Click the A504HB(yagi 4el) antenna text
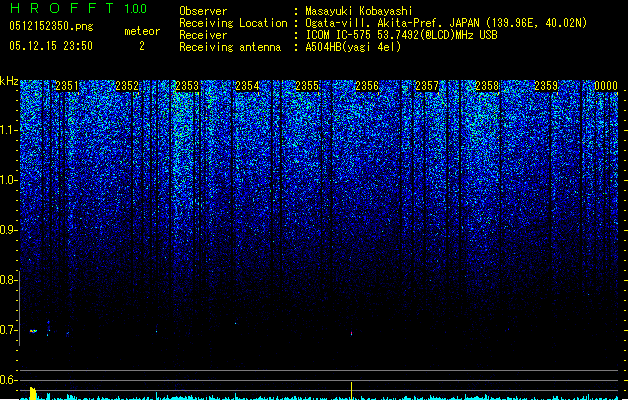Screen dimensions: 629x400 coord(353,47)
